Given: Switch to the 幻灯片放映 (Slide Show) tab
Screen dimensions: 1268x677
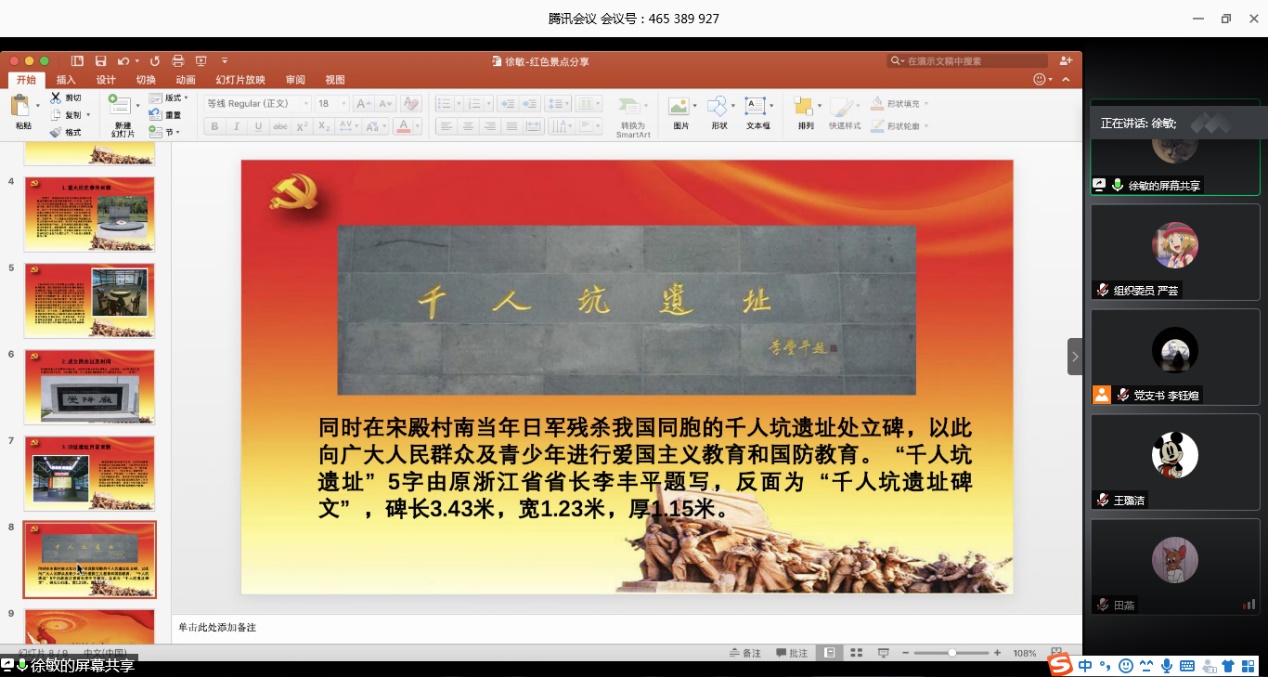Looking at the screenshot, I should [x=240, y=80].
